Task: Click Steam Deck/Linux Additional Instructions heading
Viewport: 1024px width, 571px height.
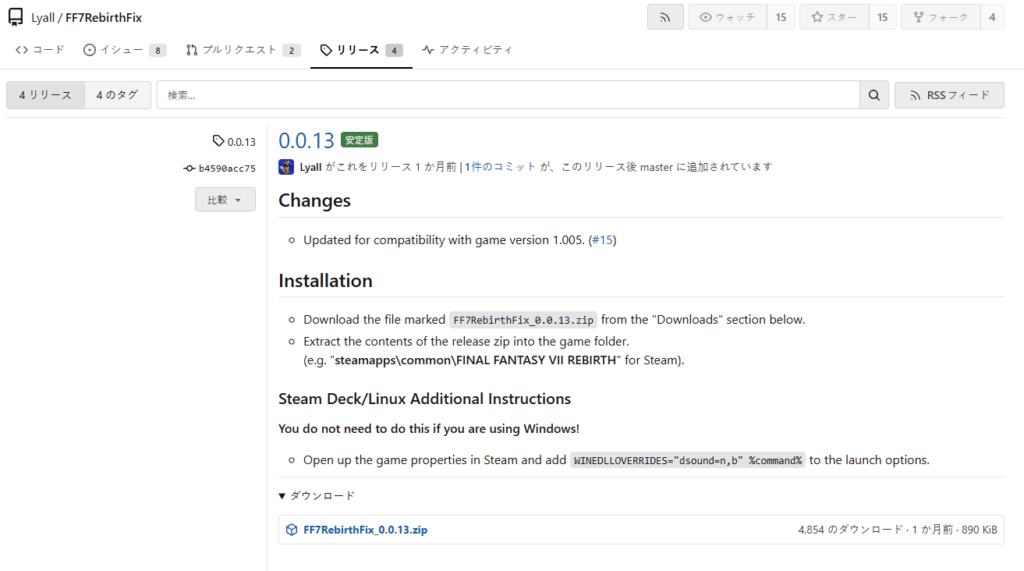Action: (424, 399)
